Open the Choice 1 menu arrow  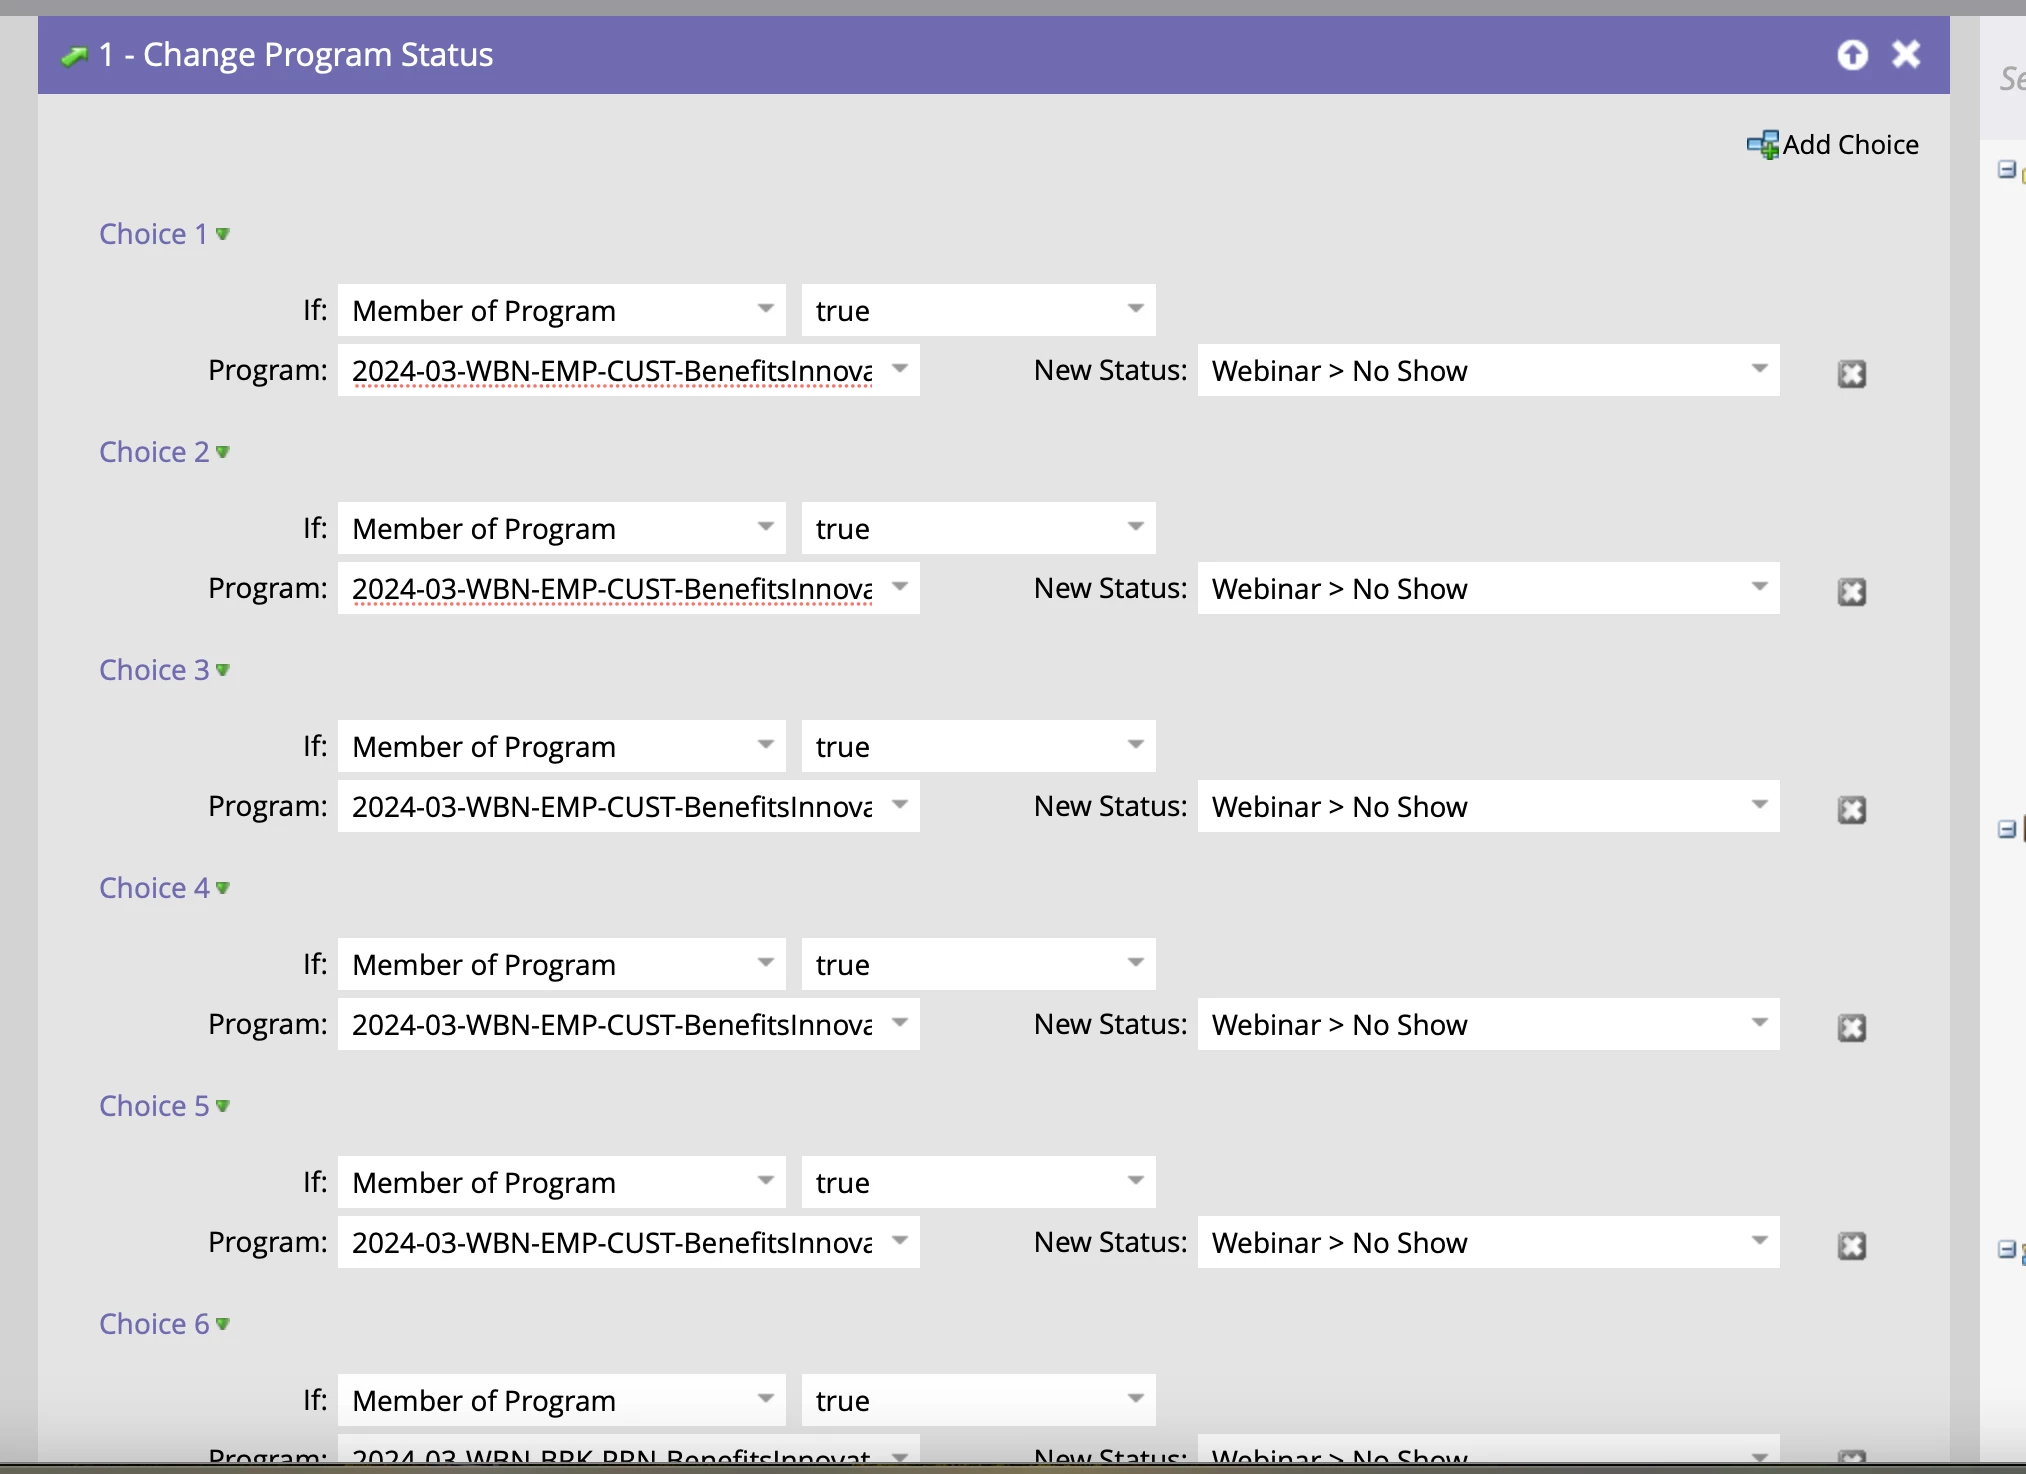(x=223, y=234)
